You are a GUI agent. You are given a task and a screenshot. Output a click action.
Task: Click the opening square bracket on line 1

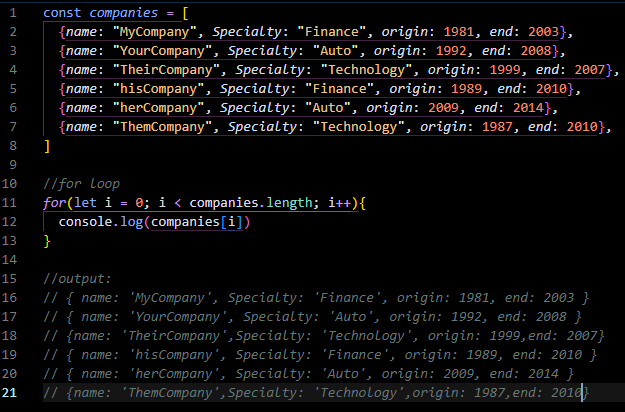(185, 13)
